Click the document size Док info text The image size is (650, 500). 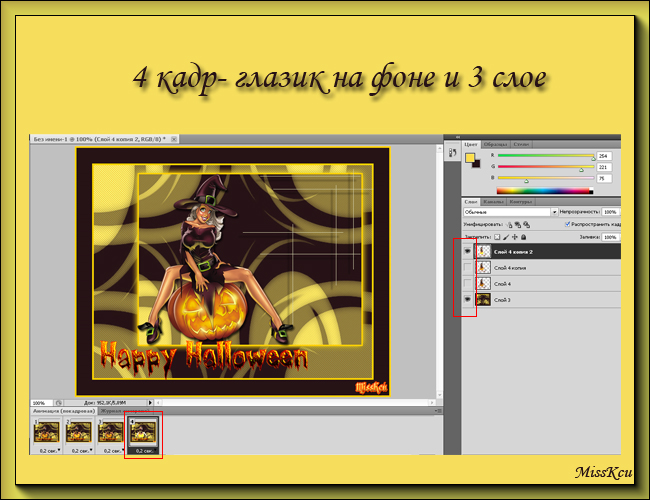pos(105,403)
